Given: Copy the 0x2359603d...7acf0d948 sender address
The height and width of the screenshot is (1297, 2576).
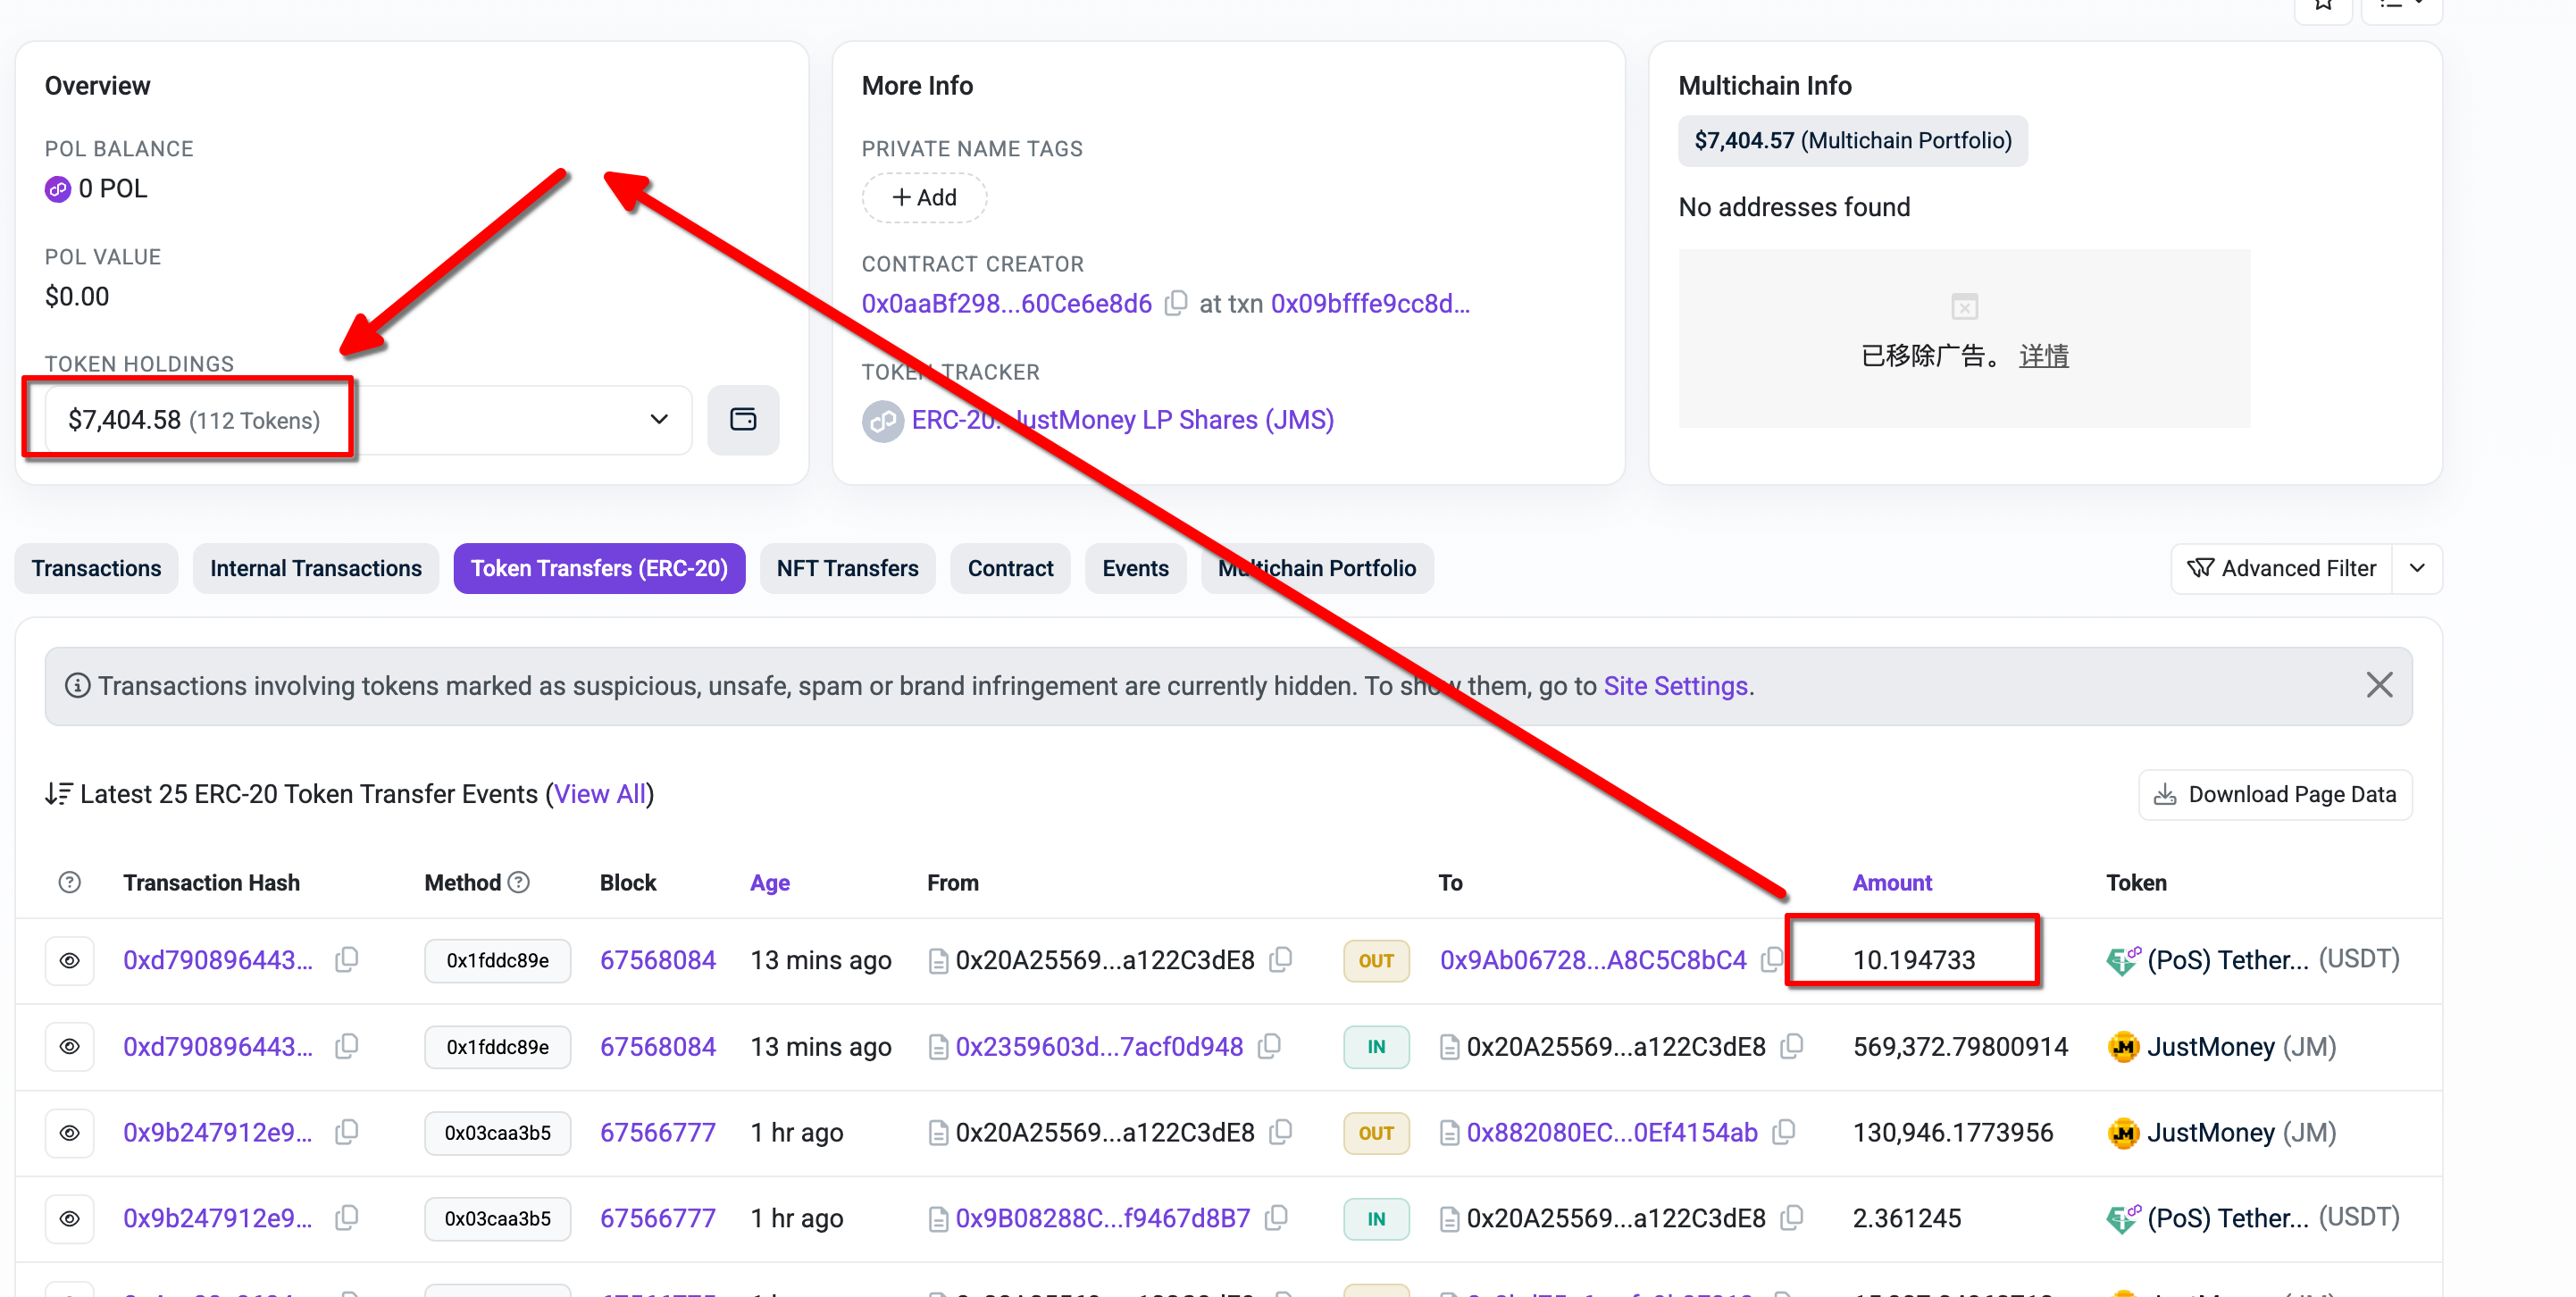Looking at the screenshot, I should pyautogui.click(x=1269, y=1046).
